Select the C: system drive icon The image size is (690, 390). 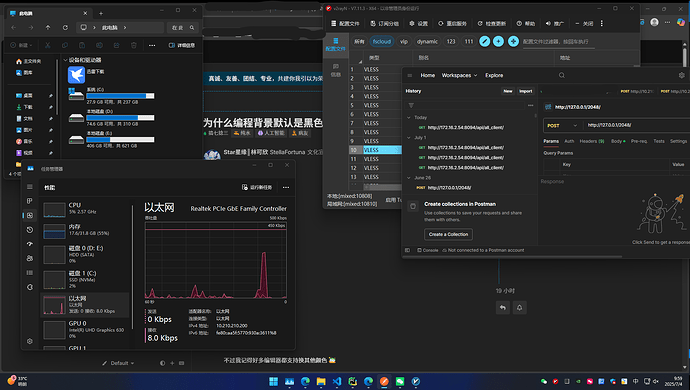[76, 94]
